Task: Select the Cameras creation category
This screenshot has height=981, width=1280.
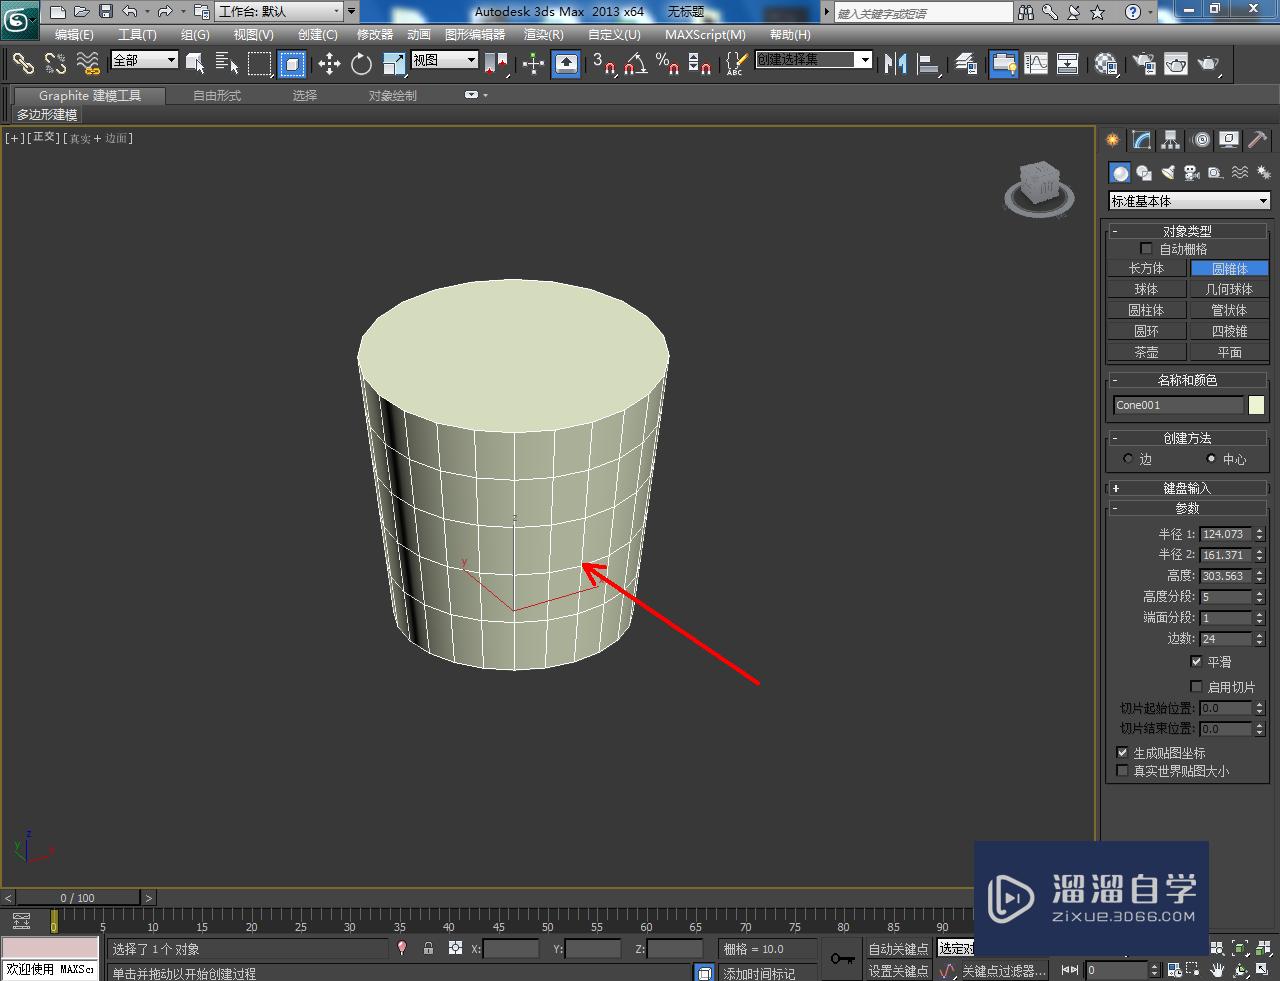Action: (x=1191, y=173)
